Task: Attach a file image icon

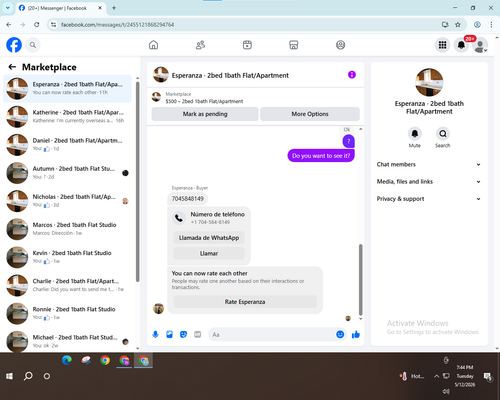Action: point(169,334)
